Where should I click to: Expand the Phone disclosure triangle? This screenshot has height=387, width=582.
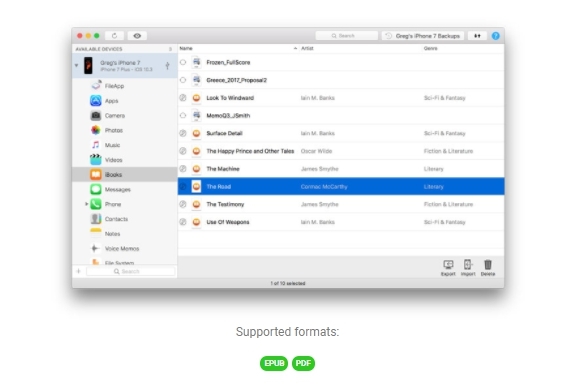86,204
